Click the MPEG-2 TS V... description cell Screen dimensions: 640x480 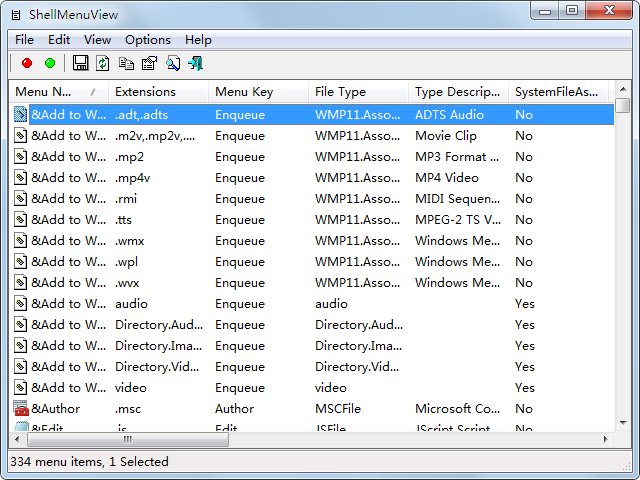[x=458, y=220]
